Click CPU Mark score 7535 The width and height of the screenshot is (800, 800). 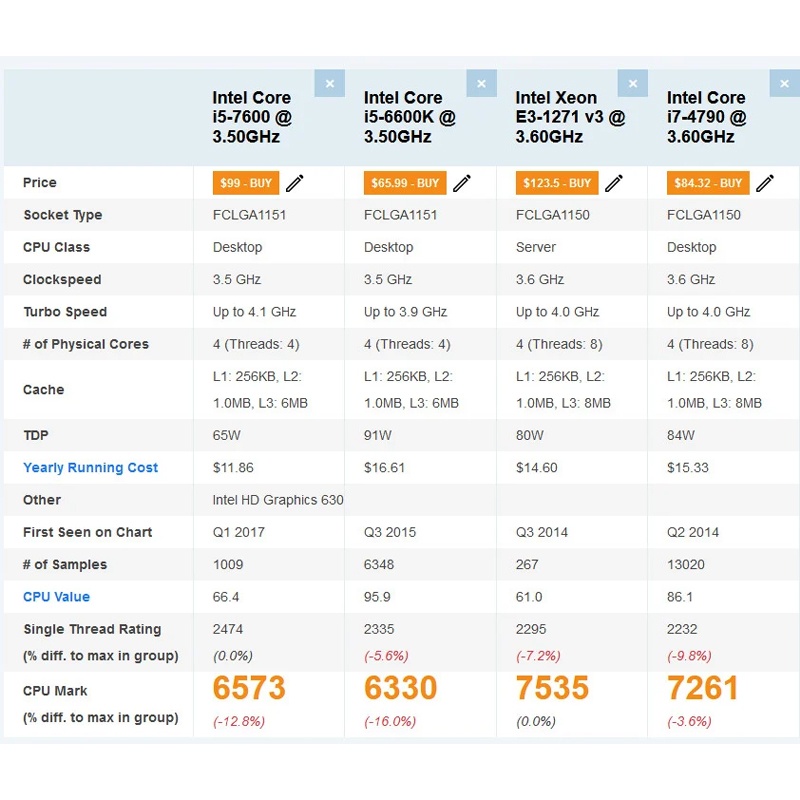(x=552, y=688)
